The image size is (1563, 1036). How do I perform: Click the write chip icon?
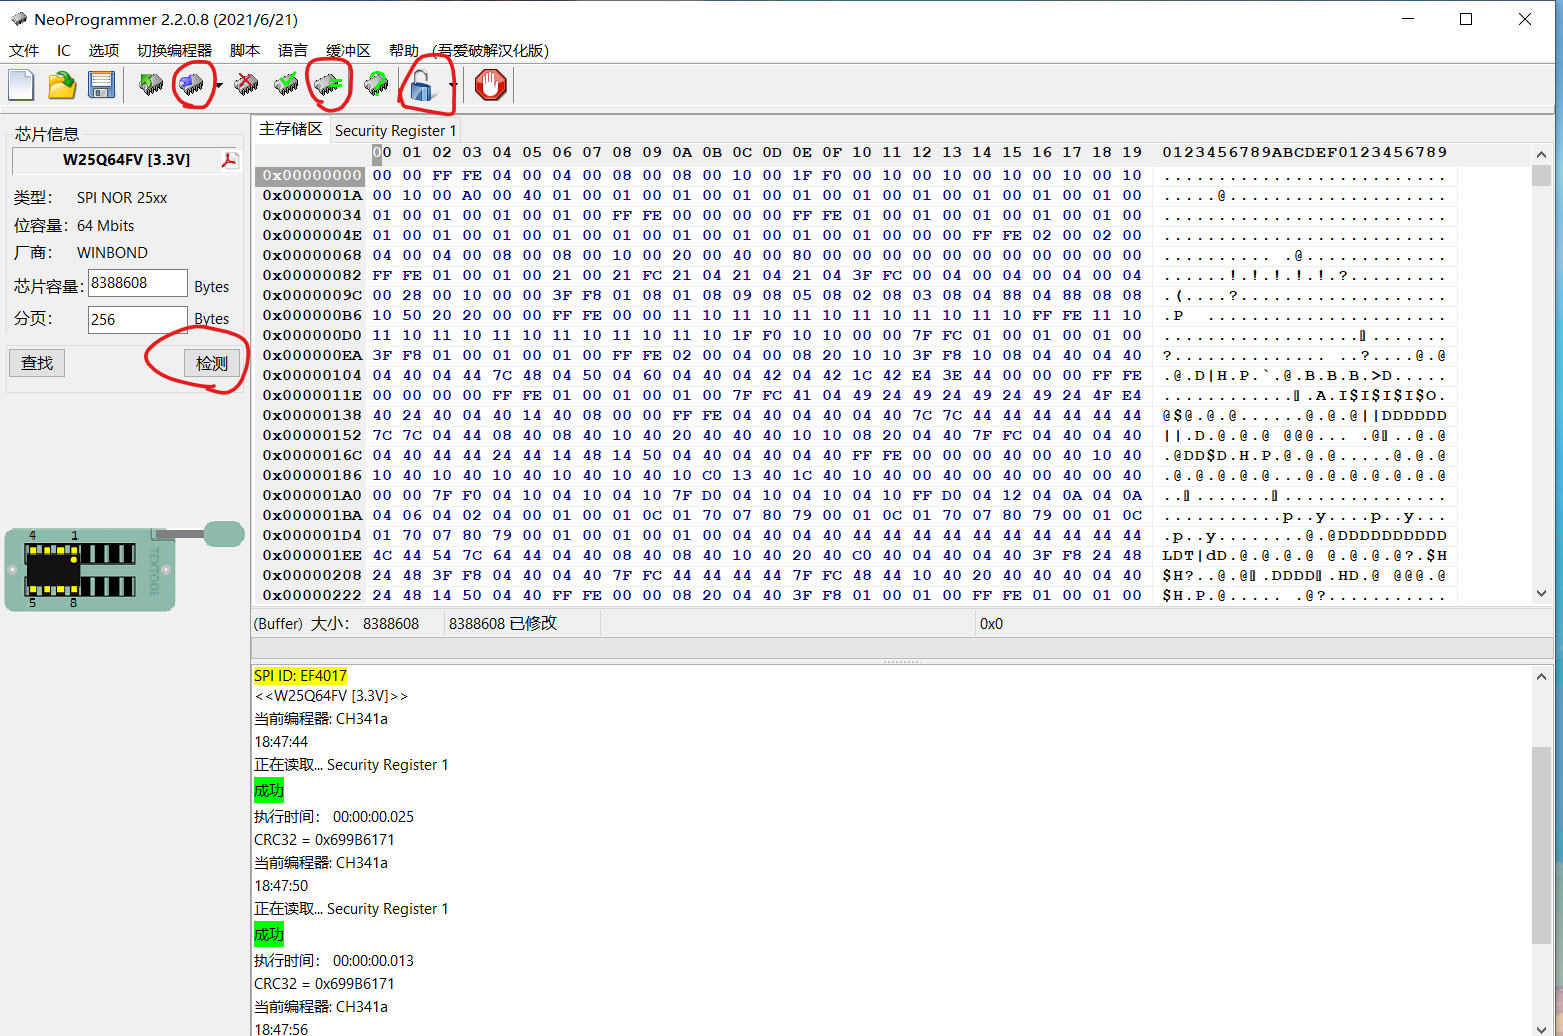coord(192,85)
